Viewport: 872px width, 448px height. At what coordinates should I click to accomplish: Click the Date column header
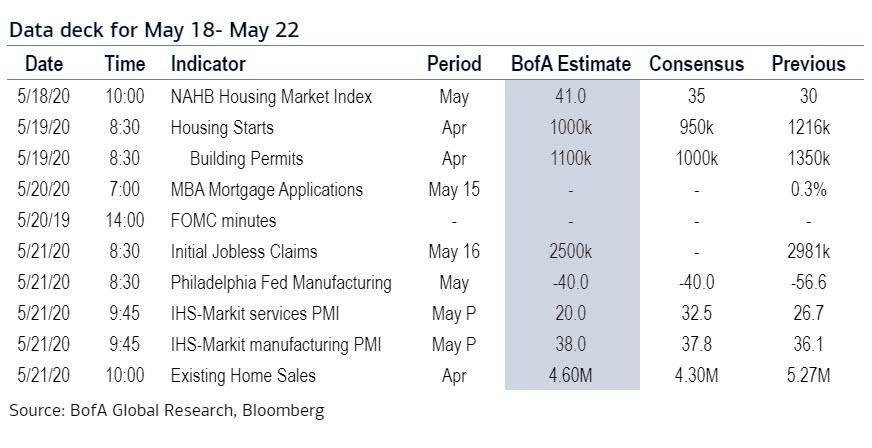tap(43, 64)
